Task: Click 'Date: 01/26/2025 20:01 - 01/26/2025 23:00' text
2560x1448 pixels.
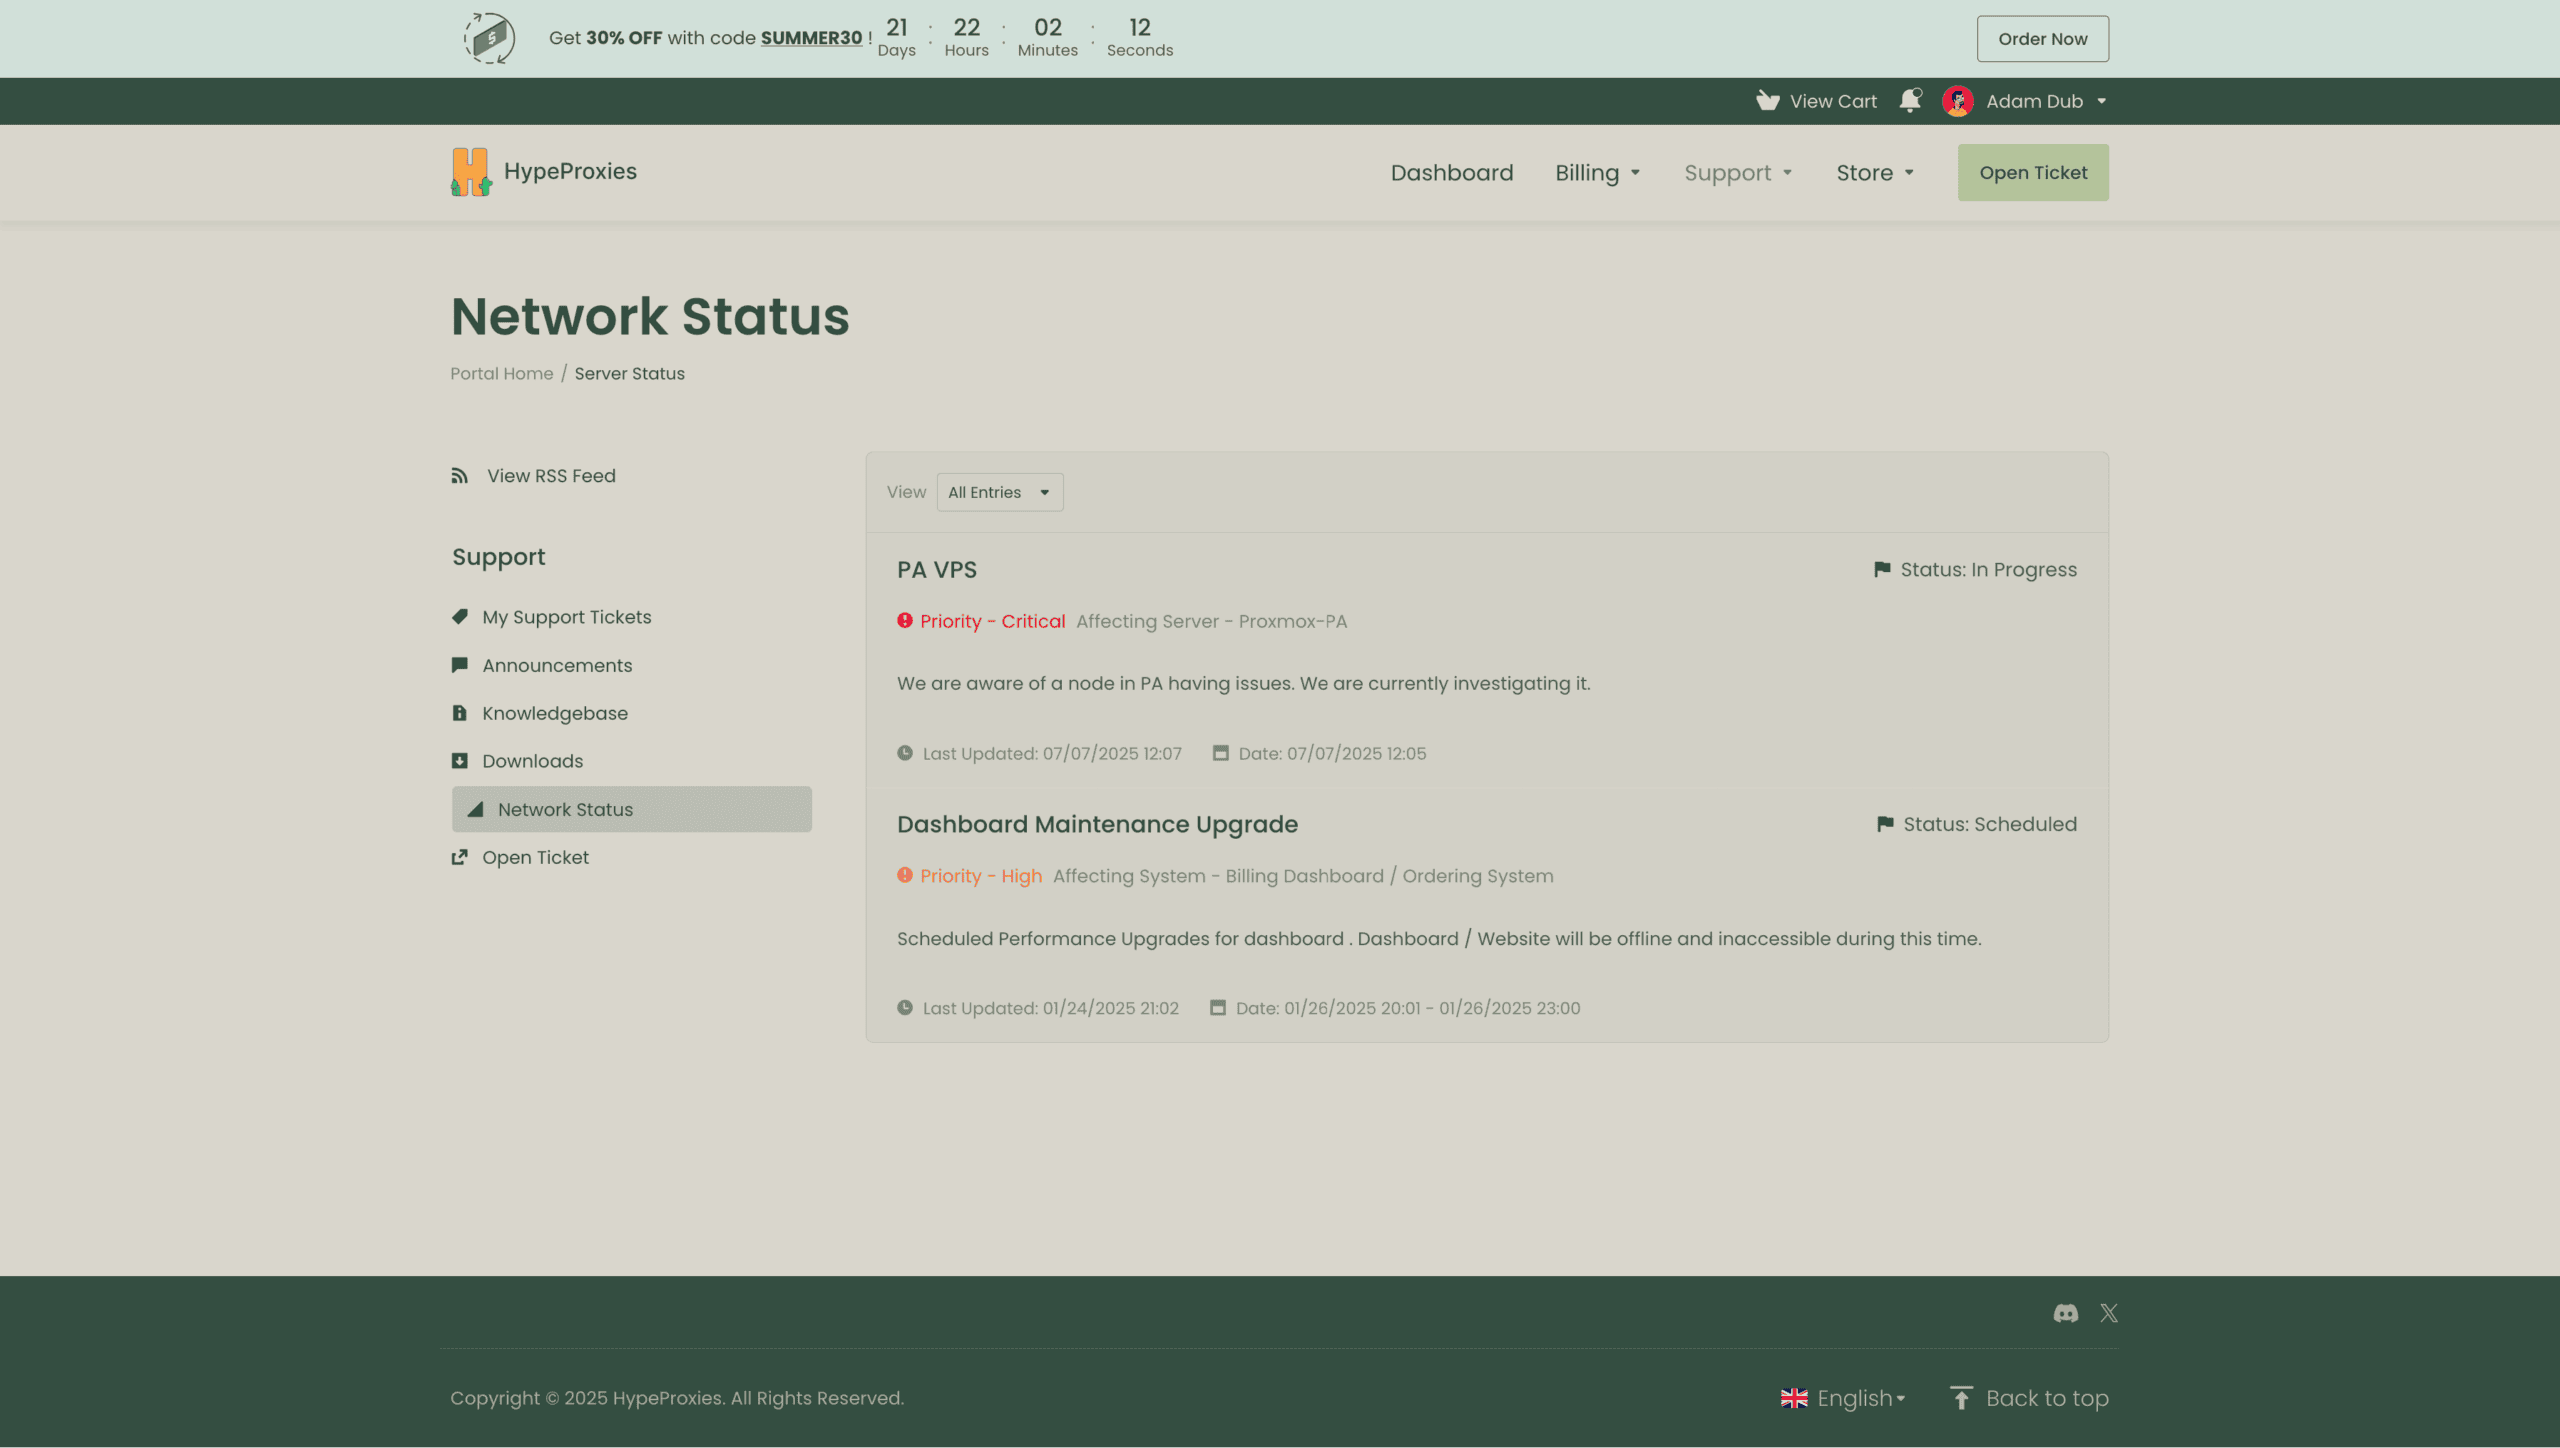Action: pyautogui.click(x=1408, y=1008)
